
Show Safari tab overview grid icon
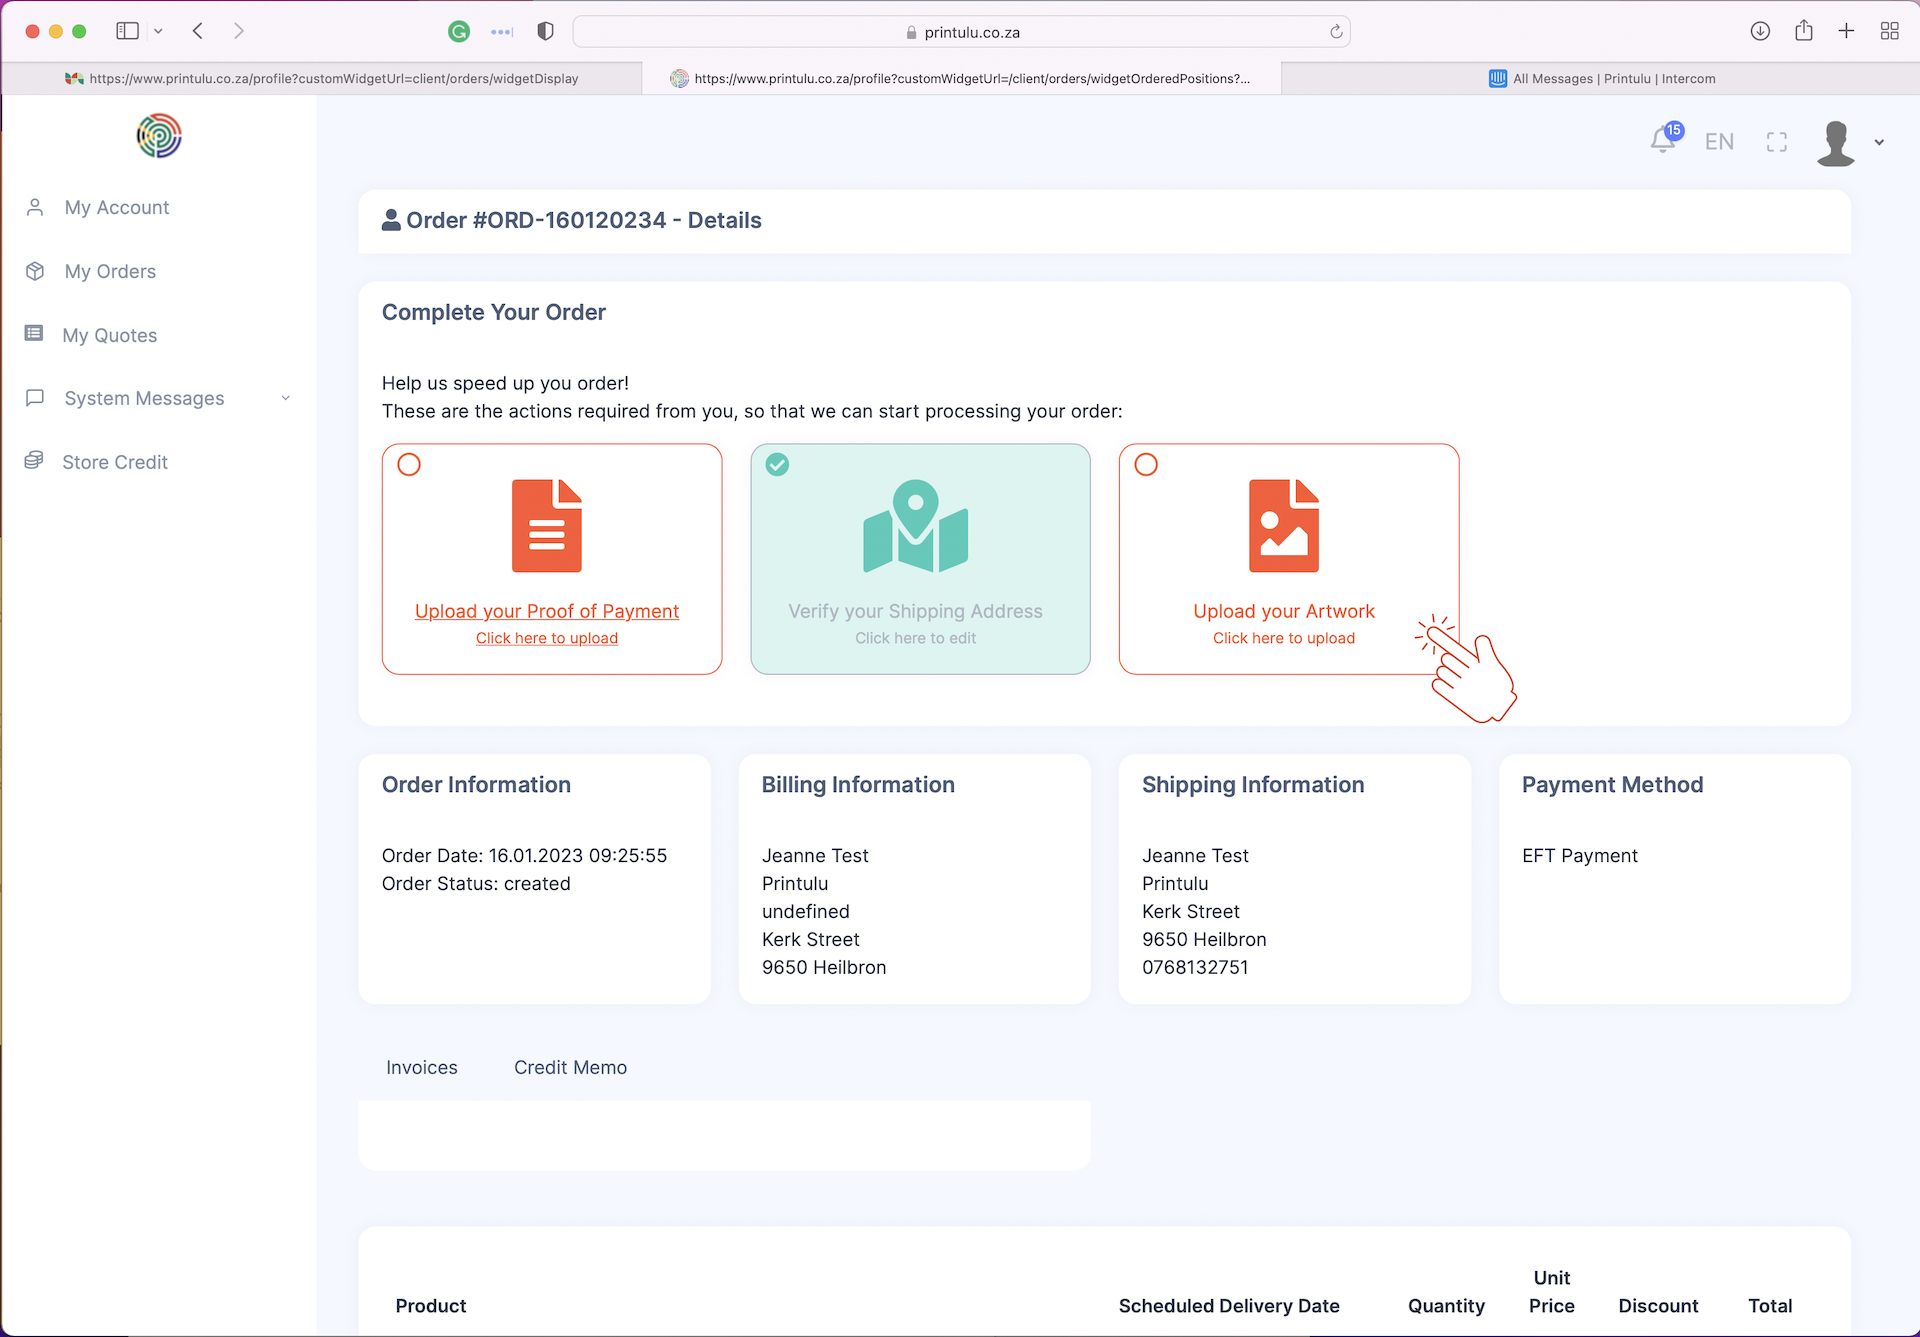(1889, 31)
